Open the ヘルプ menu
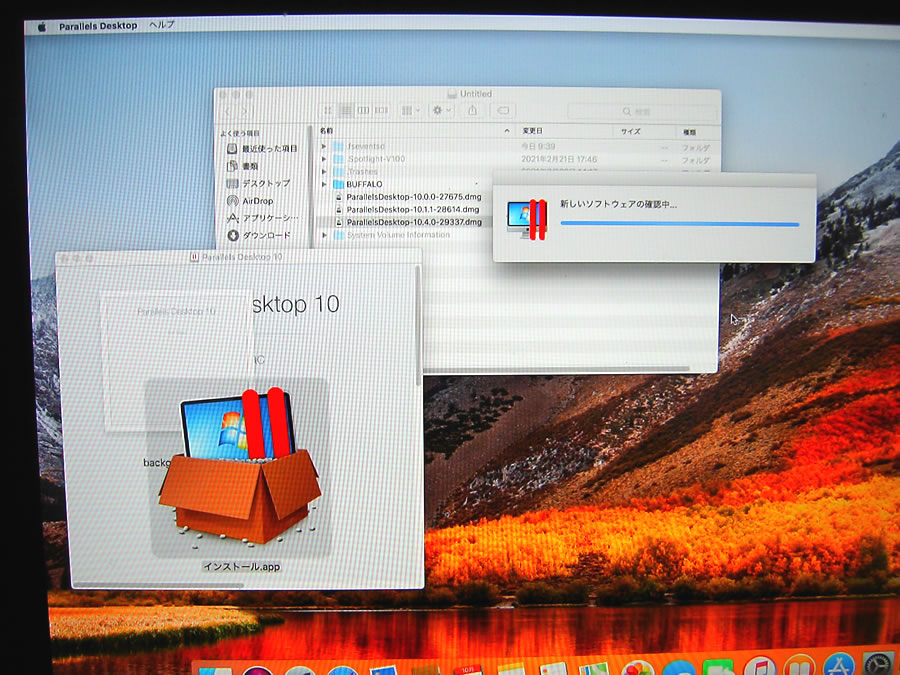The image size is (900, 675). pos(161,25)
